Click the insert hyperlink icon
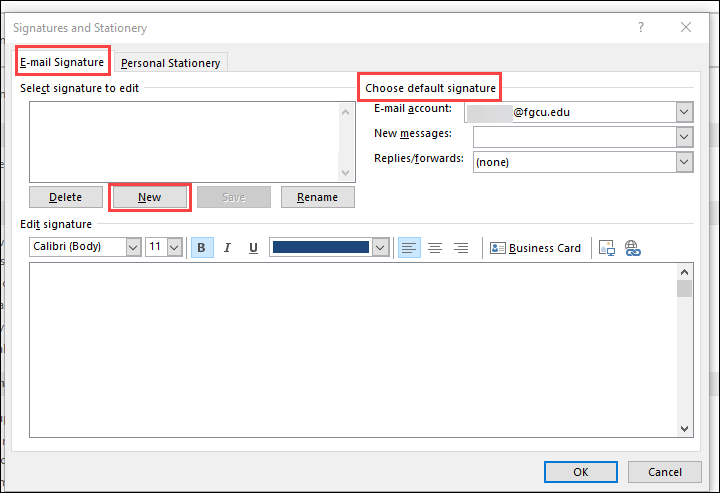 (632, 248)
